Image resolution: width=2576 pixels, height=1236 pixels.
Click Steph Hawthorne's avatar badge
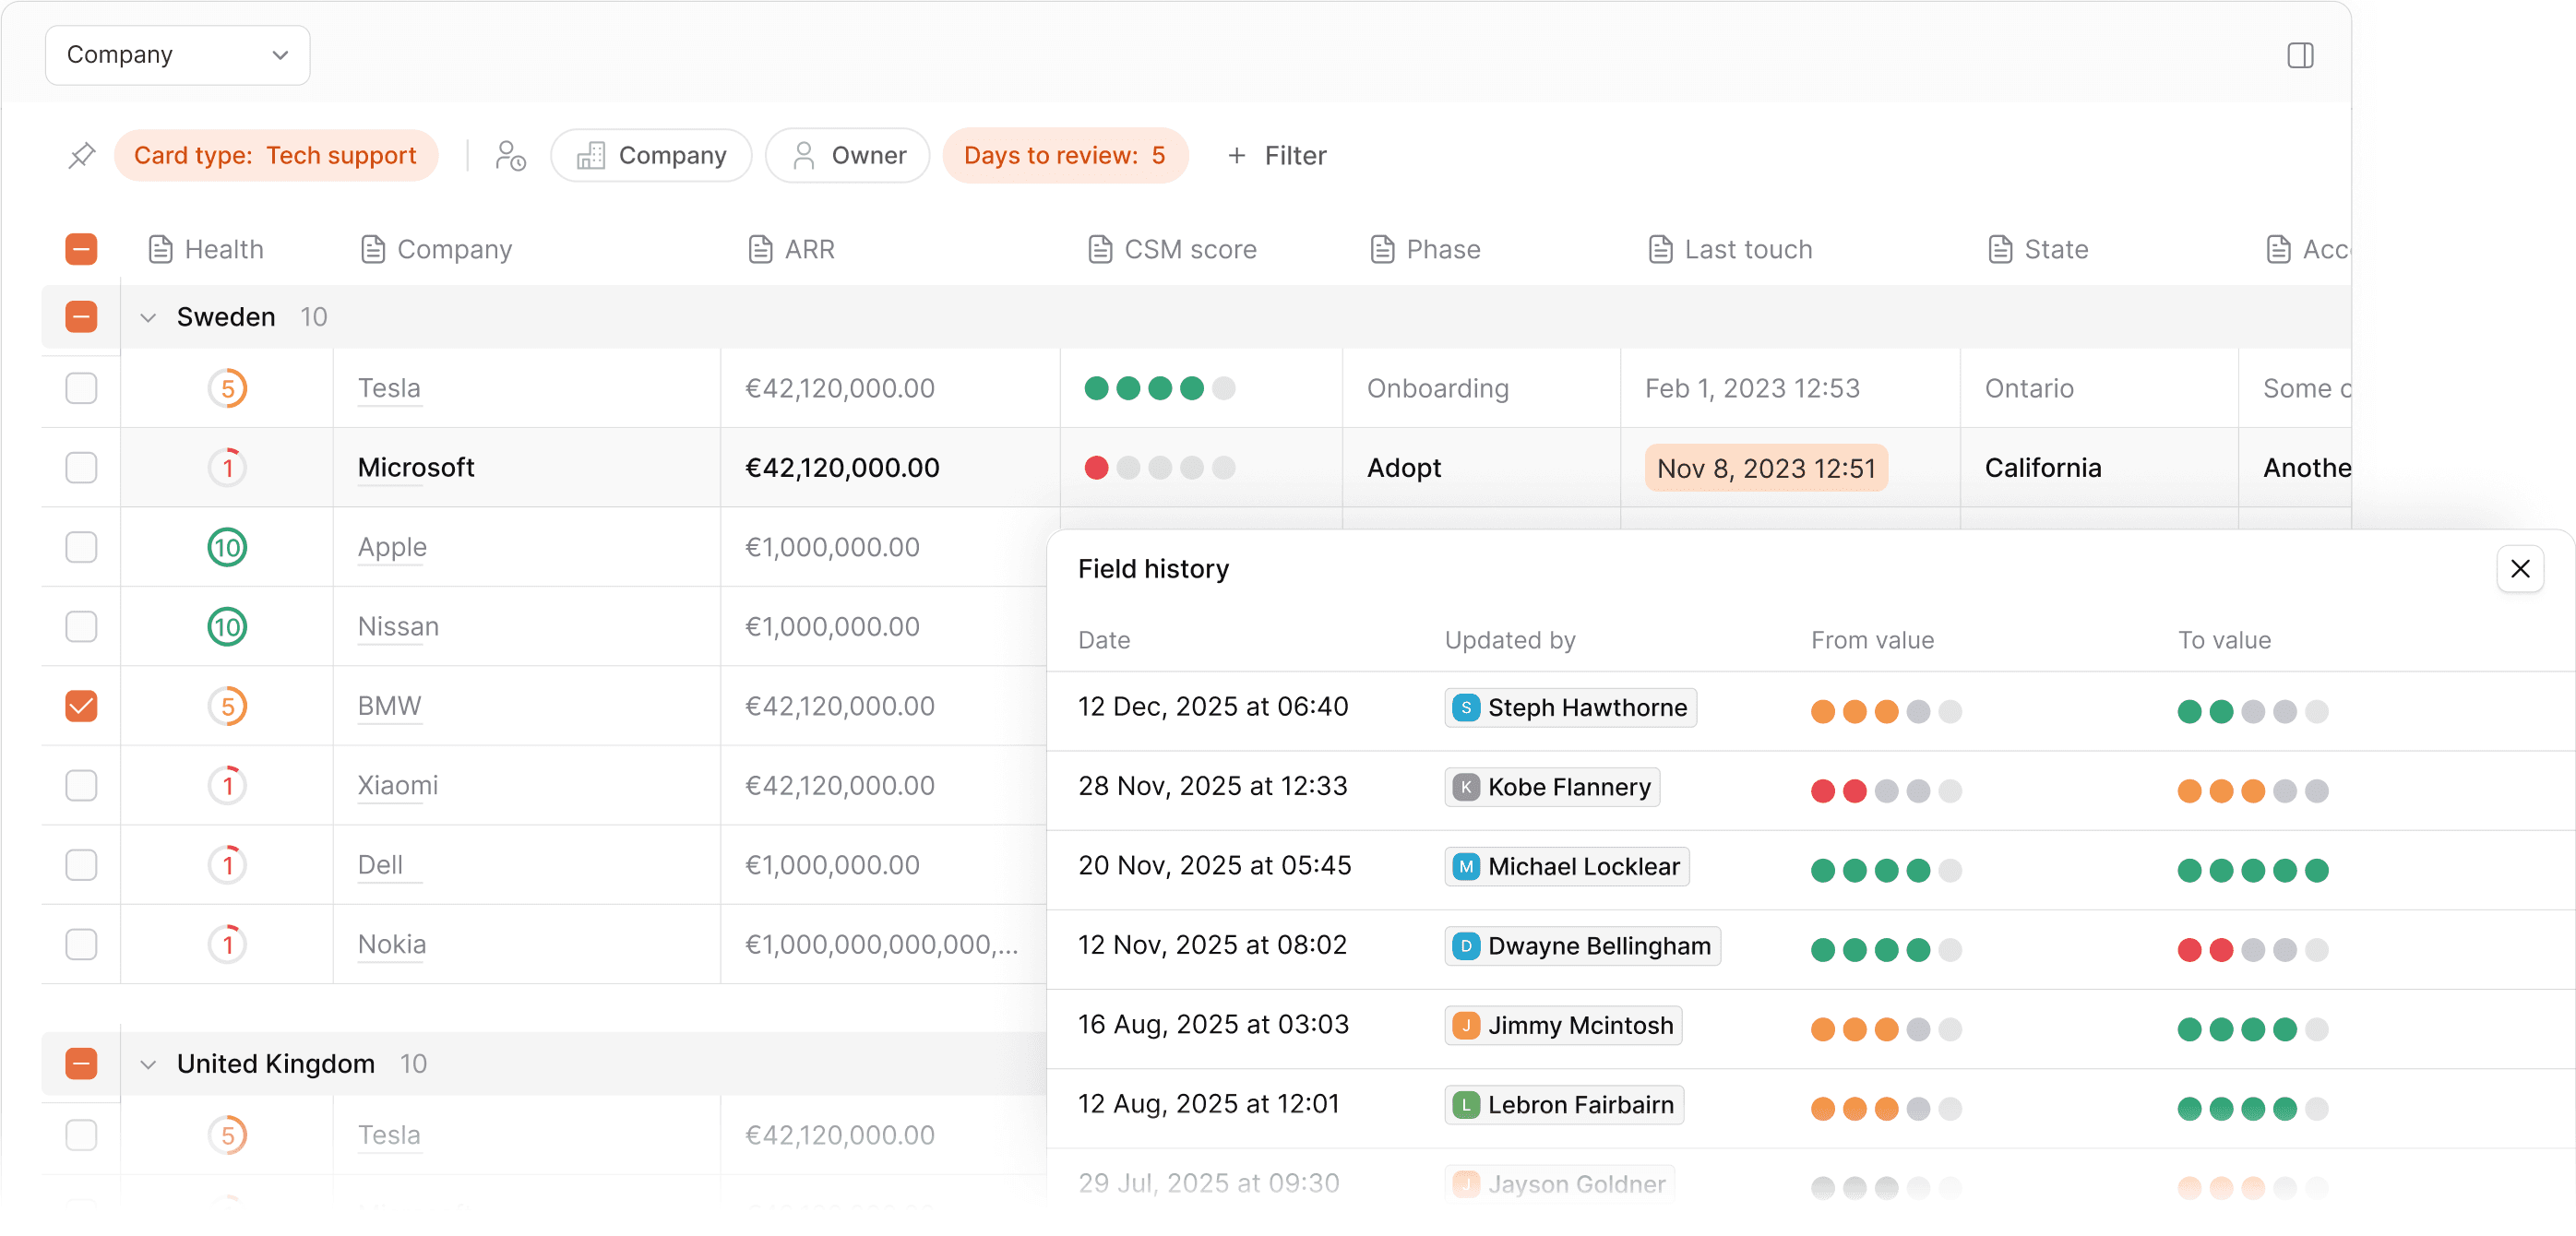click(x=1465, y=708)
